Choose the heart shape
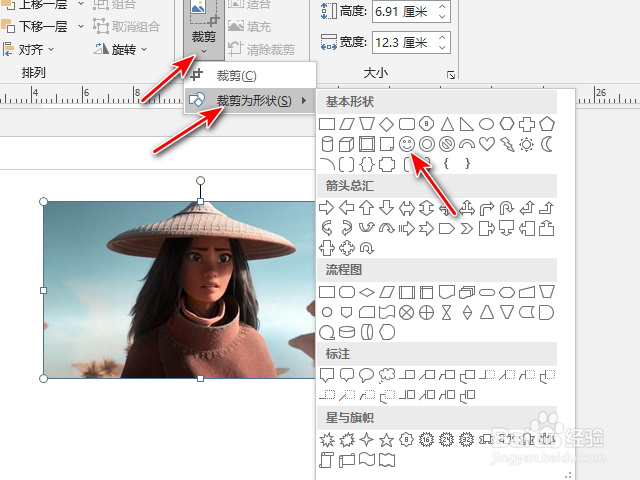This screenshot has width=640, height=480. [x=487, y=144]
